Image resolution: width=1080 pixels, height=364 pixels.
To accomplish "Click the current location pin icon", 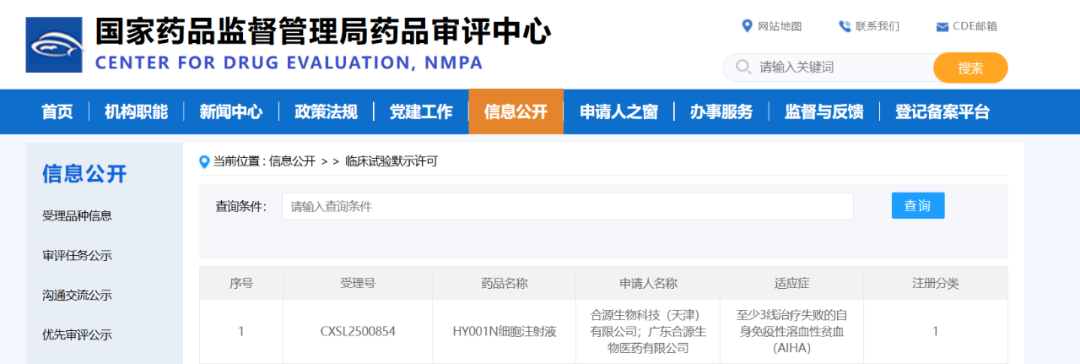I will point(204,162).
